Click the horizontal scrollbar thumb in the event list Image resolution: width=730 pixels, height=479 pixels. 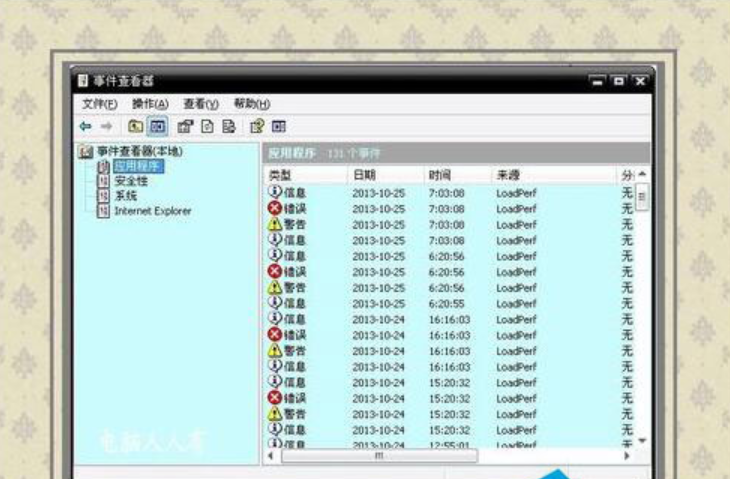pyautogui.click(x=379, y=456)
